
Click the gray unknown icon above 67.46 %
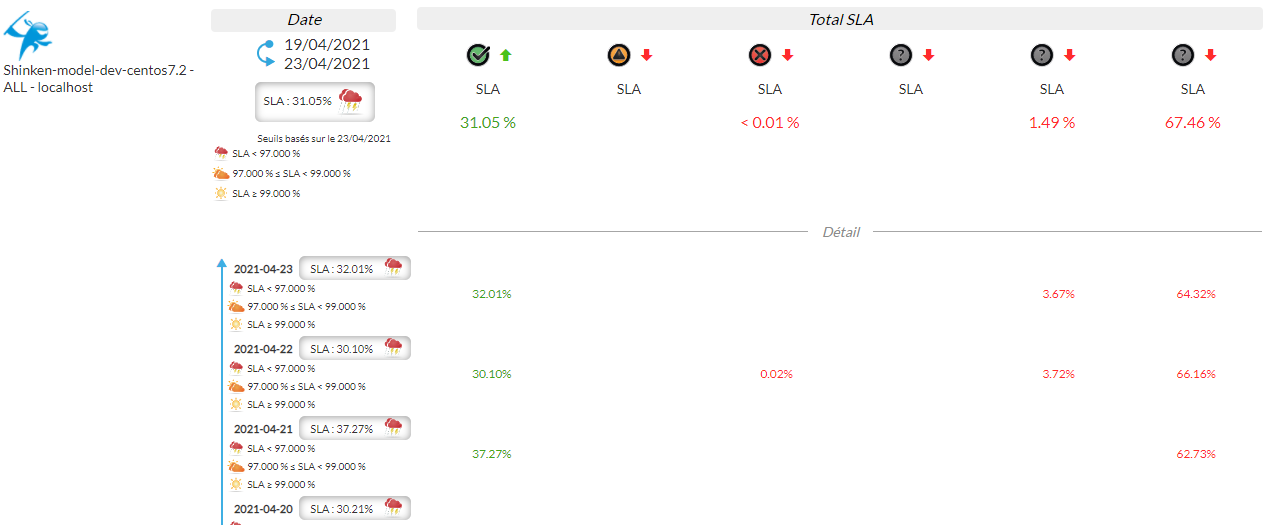[x=1183, y=55]
